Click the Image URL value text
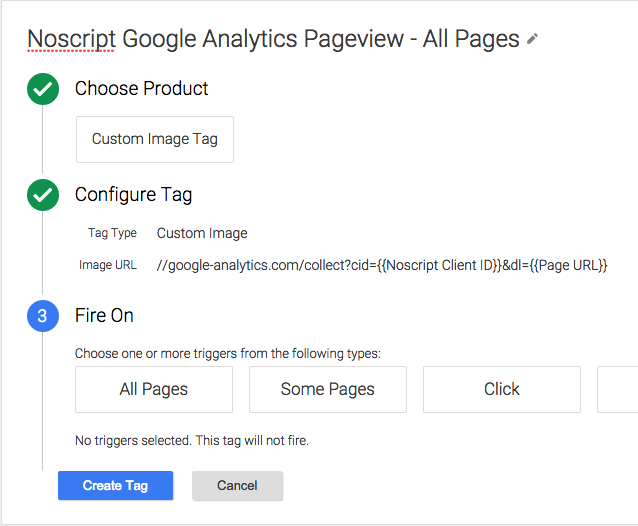638x526 pixels. [x=382, y=265]
